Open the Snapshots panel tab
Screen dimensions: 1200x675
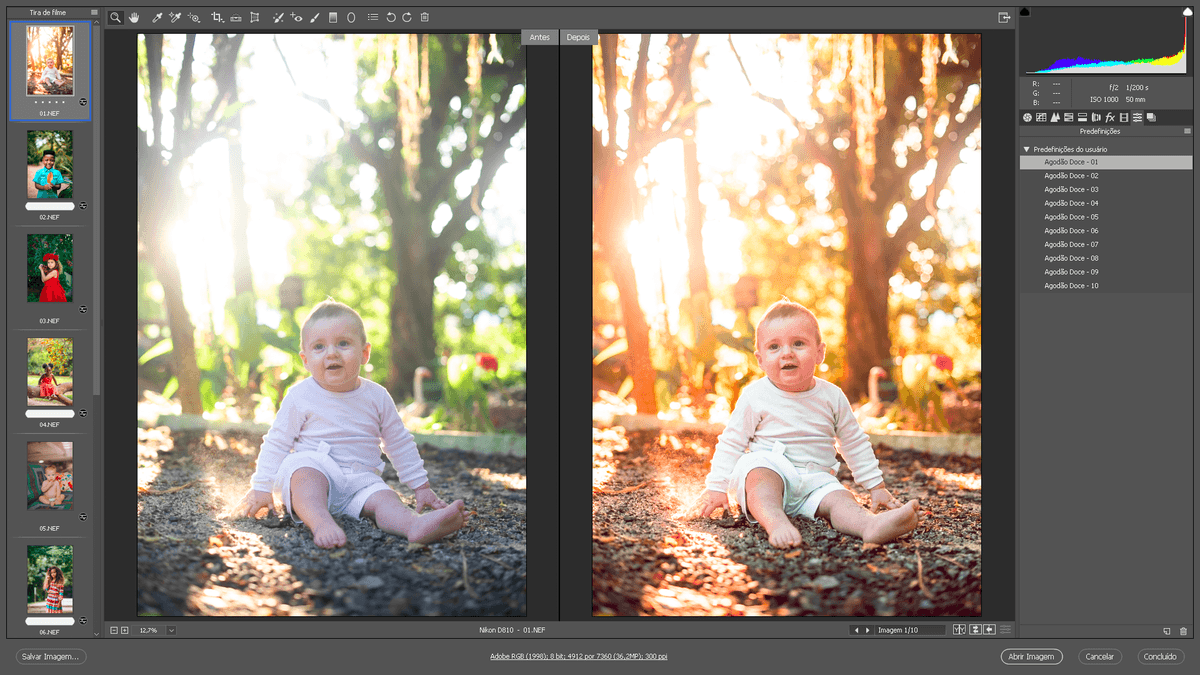[x=1152, y=117]
